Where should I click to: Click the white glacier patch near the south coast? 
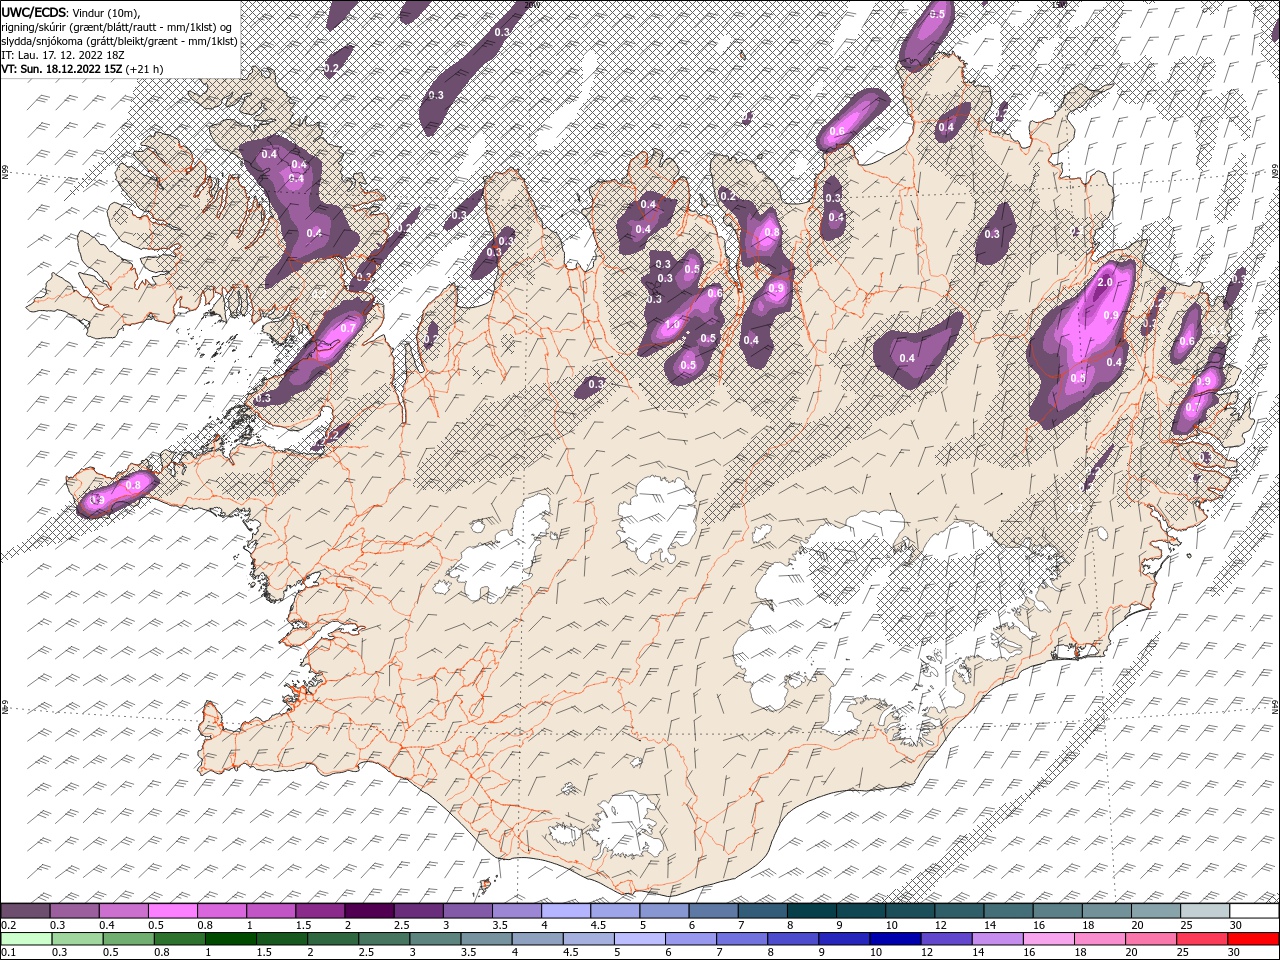(628, 825)
